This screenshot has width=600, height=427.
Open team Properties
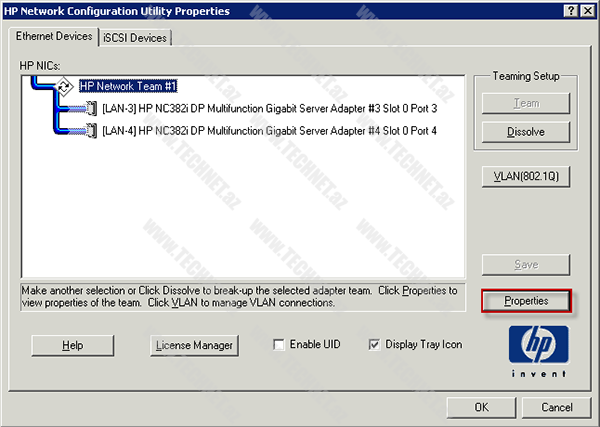526,301
